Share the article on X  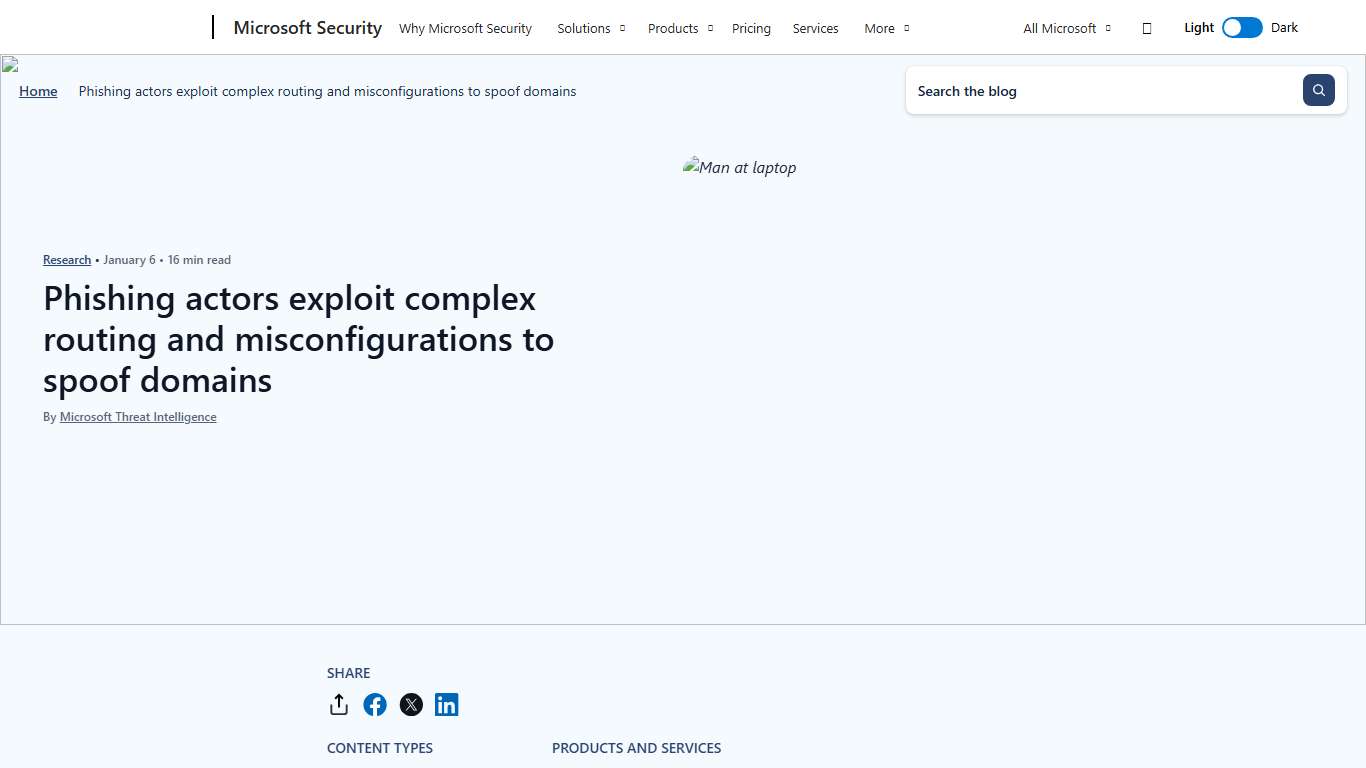411,704
